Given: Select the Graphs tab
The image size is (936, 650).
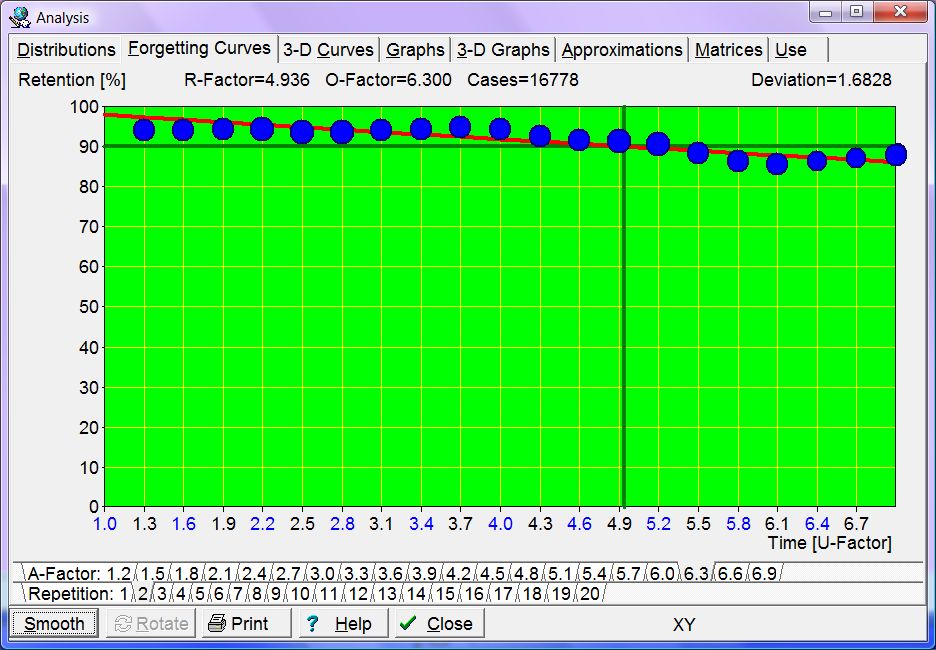Looking at the screenshot, I should [415, 50].
